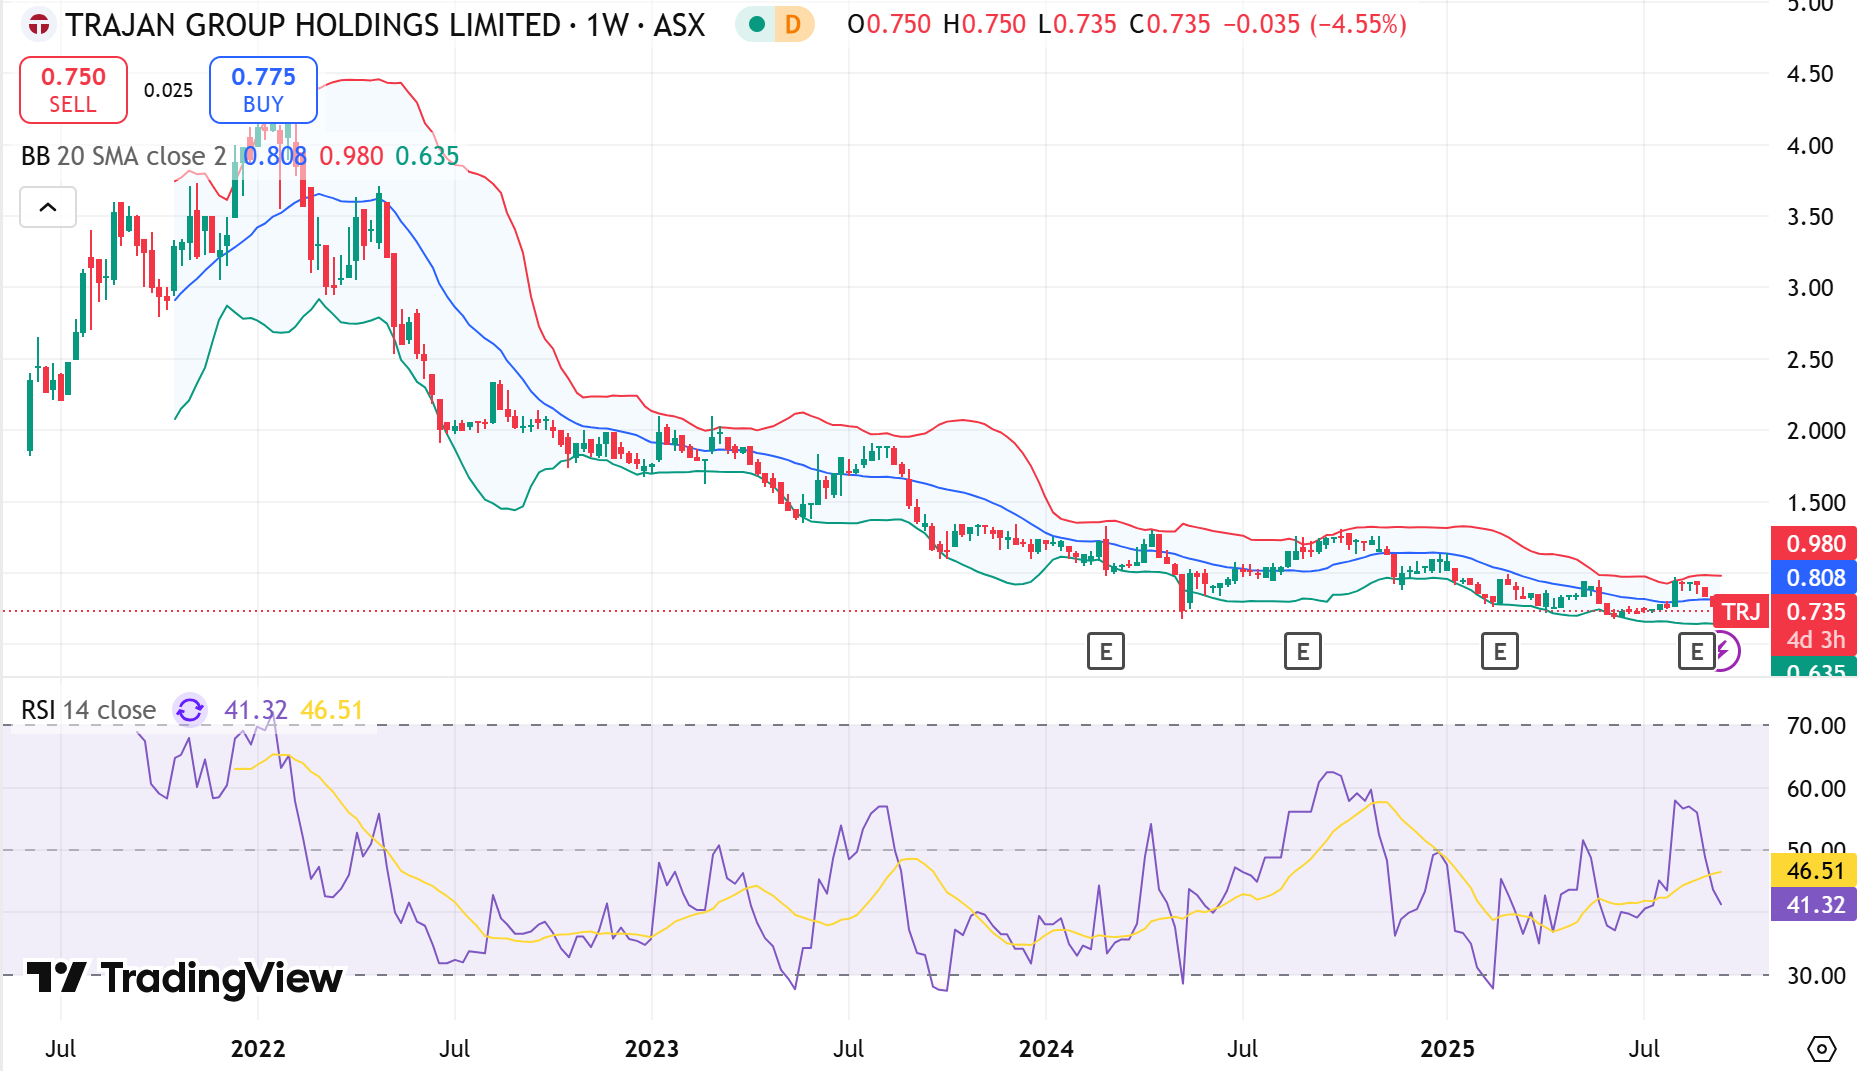This screenshot has width=1858, height=1071.
Task: Click the yellow 46.51 RSI average label
Action: pyautogui.click(x=1814, y=871)
